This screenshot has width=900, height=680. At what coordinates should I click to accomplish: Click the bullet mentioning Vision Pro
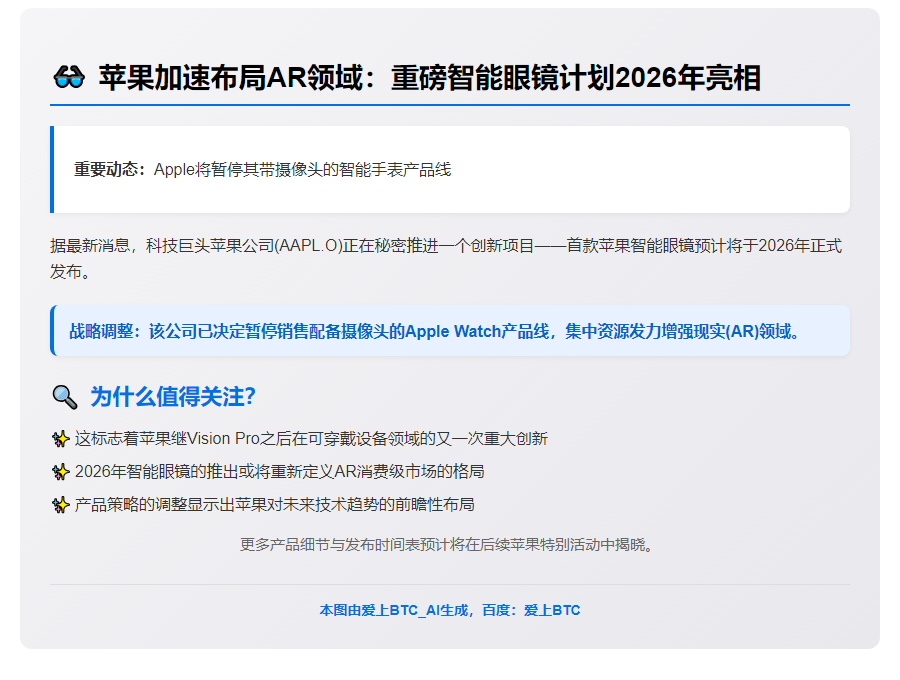point(311,439)
